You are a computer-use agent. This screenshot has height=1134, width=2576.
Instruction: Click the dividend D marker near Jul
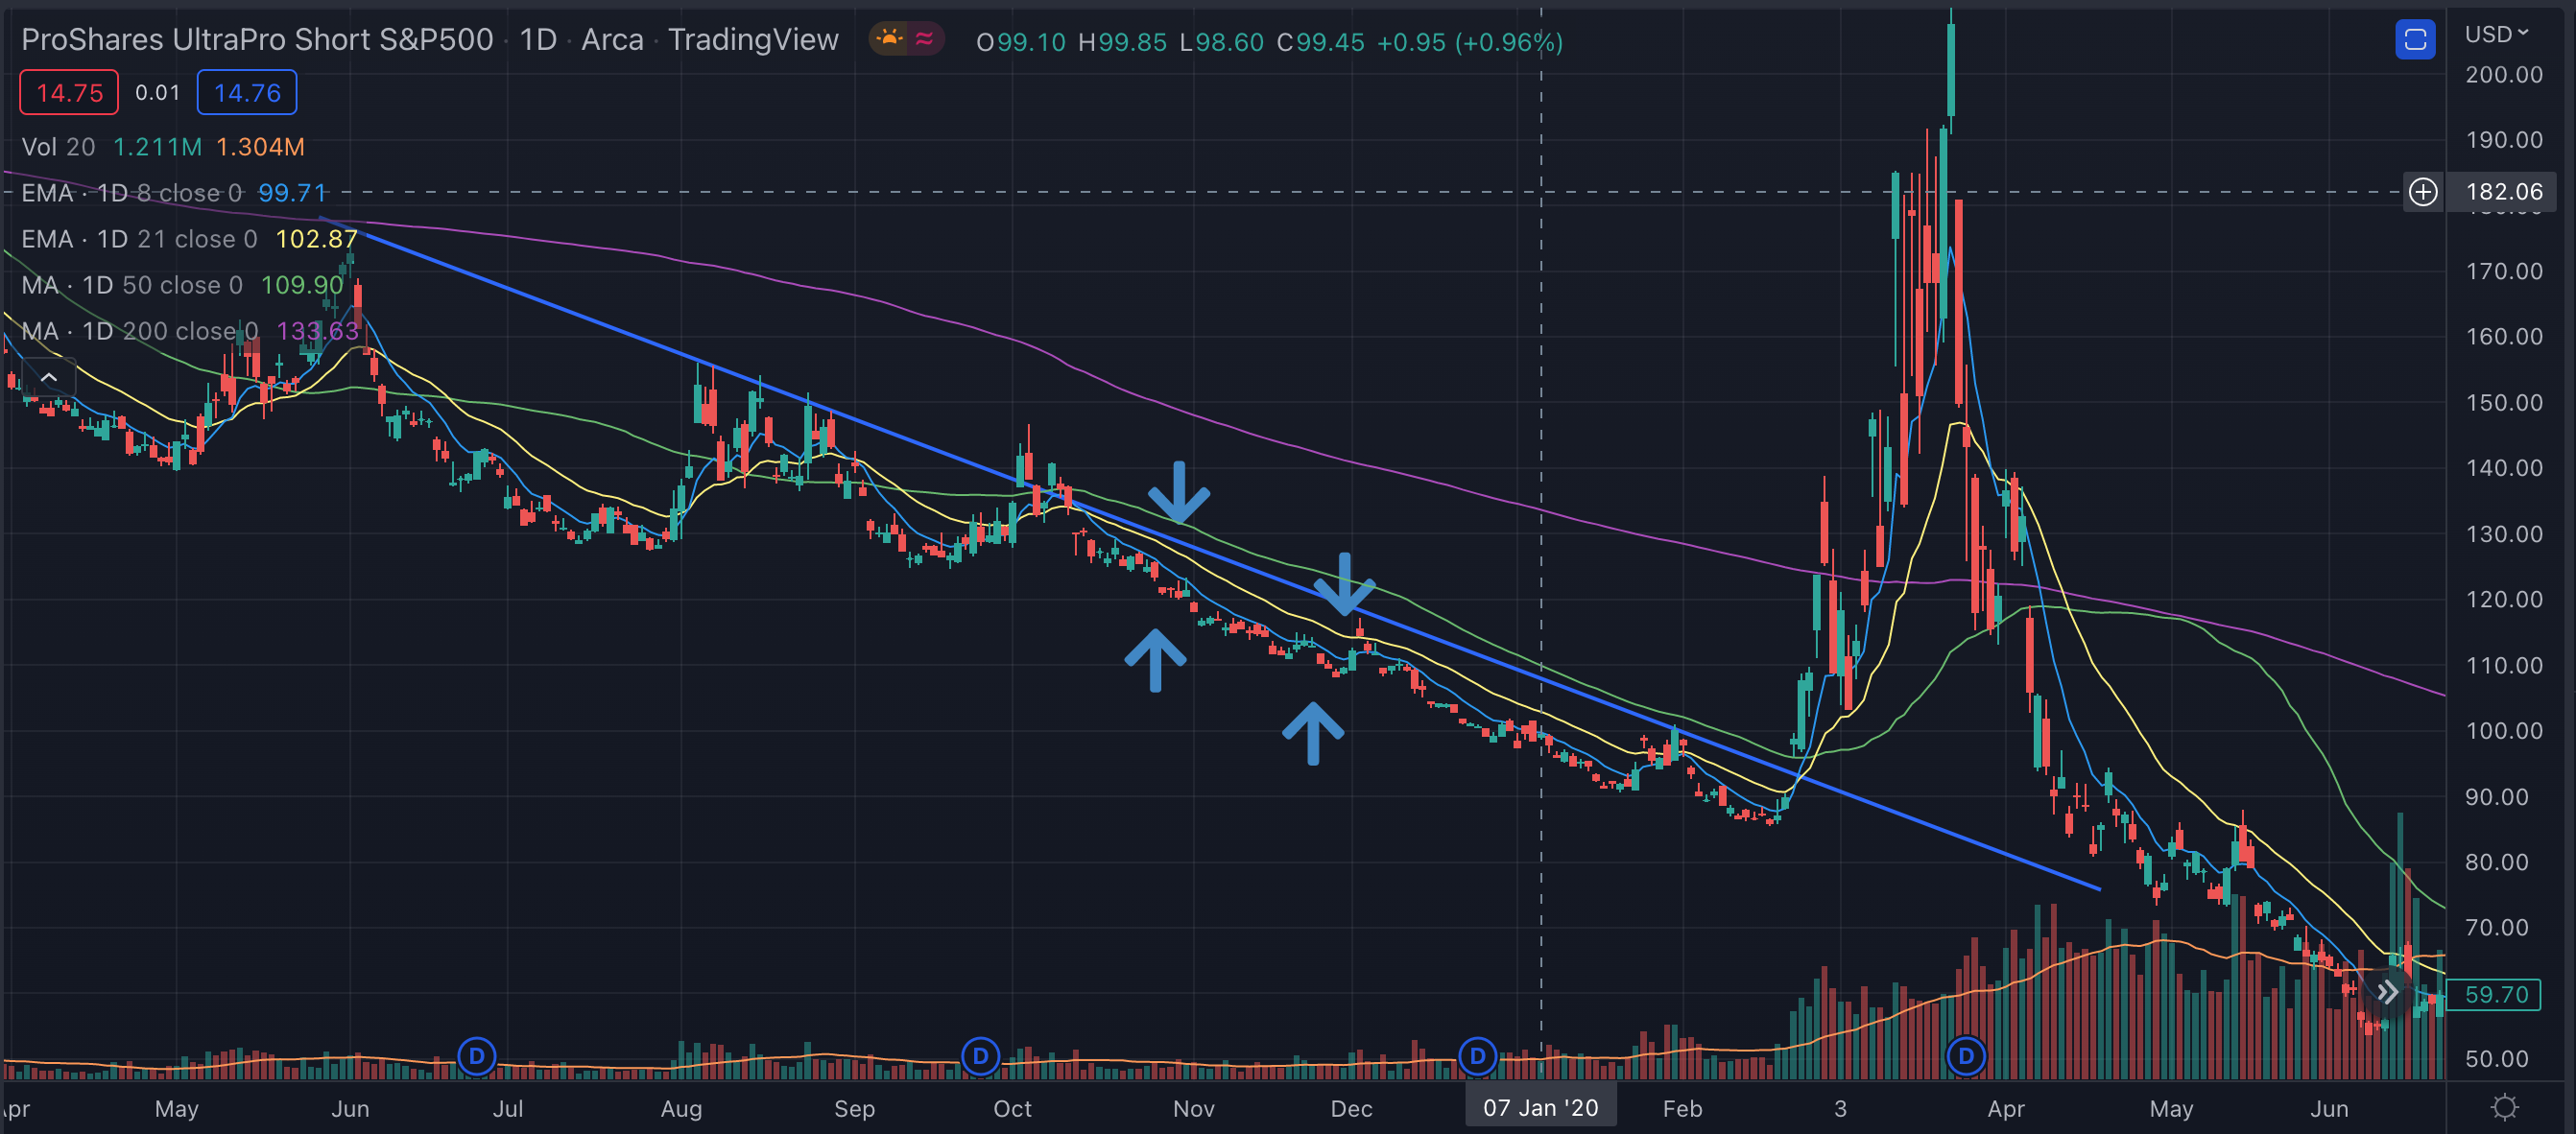[476, 1056]
